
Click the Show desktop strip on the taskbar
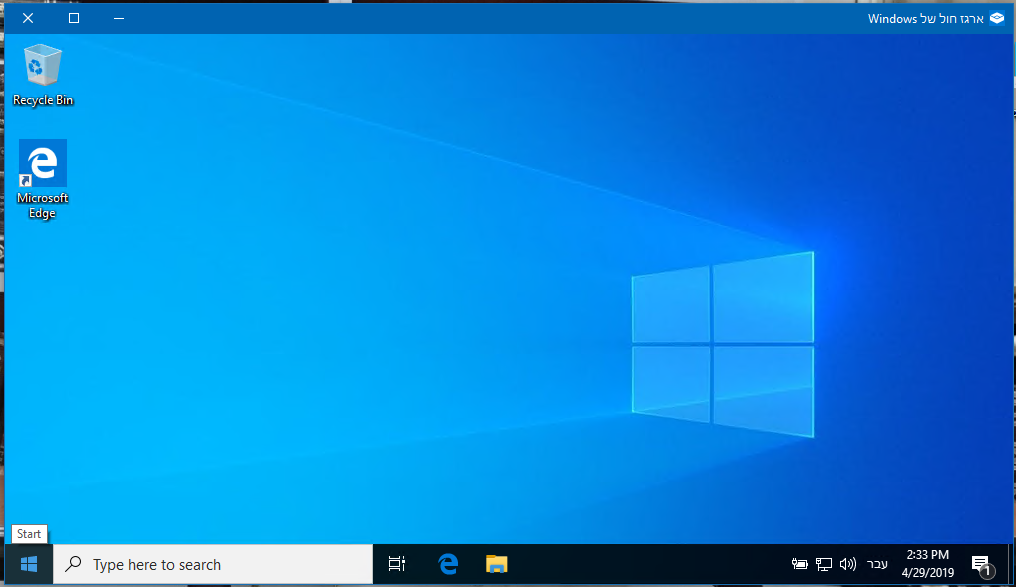coord(1010,564)
